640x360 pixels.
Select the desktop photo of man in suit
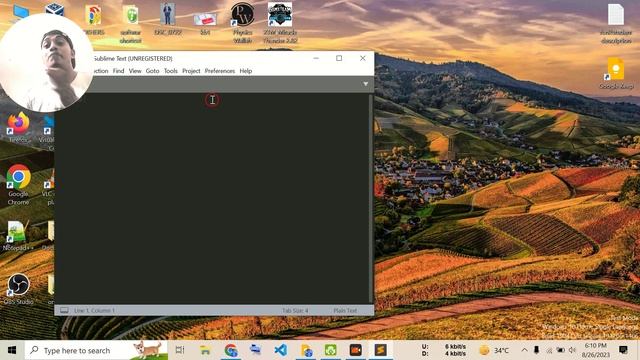(x=168, y=19)
